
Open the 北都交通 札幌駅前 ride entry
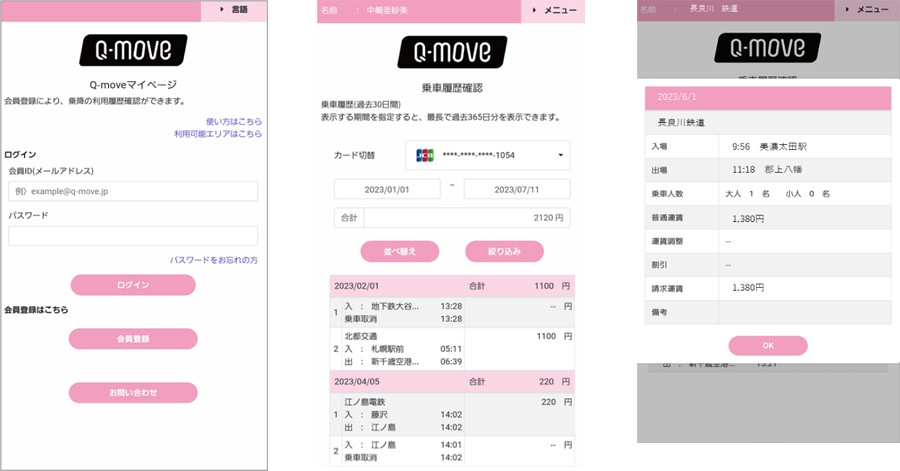point(452,349)
